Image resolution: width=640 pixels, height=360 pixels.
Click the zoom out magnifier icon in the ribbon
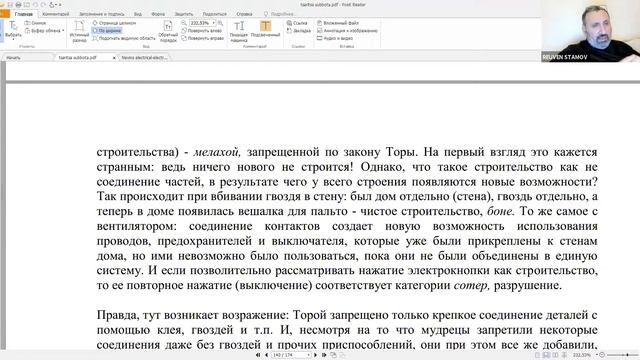tap(184, 23)
